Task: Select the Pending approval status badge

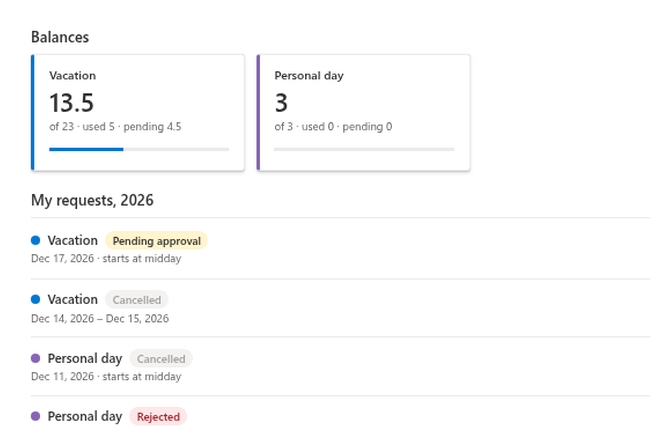Action: (156, 241)
